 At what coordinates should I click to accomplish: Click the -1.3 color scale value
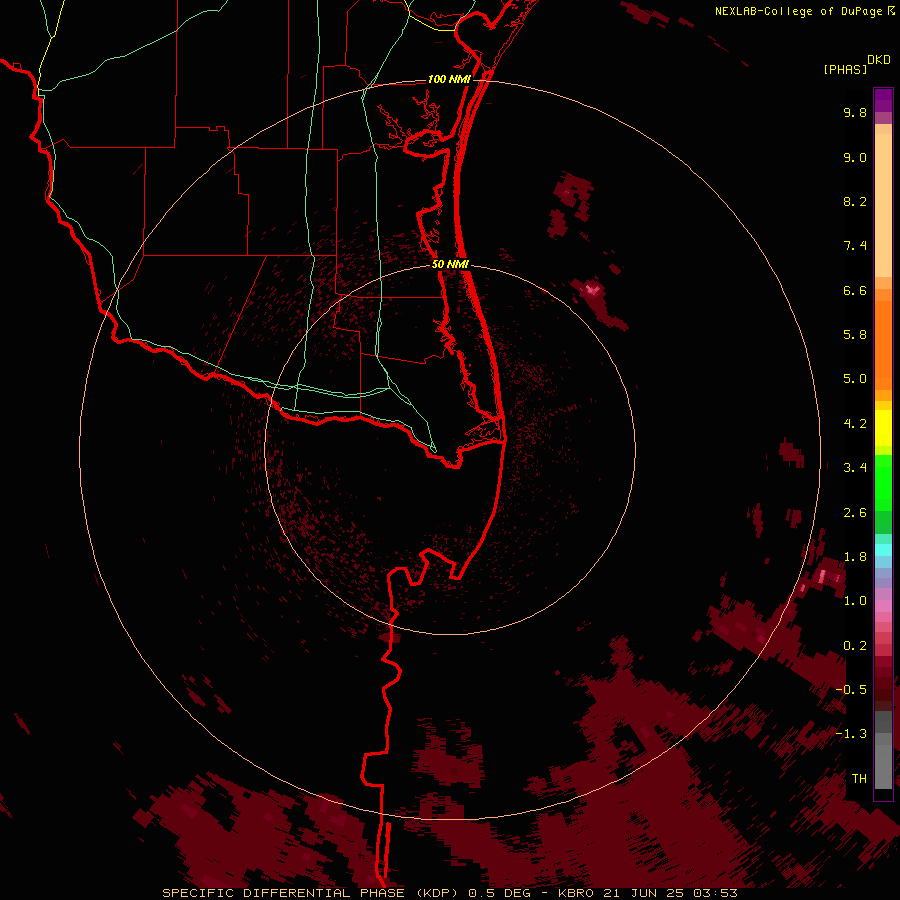tap(851, 734)
